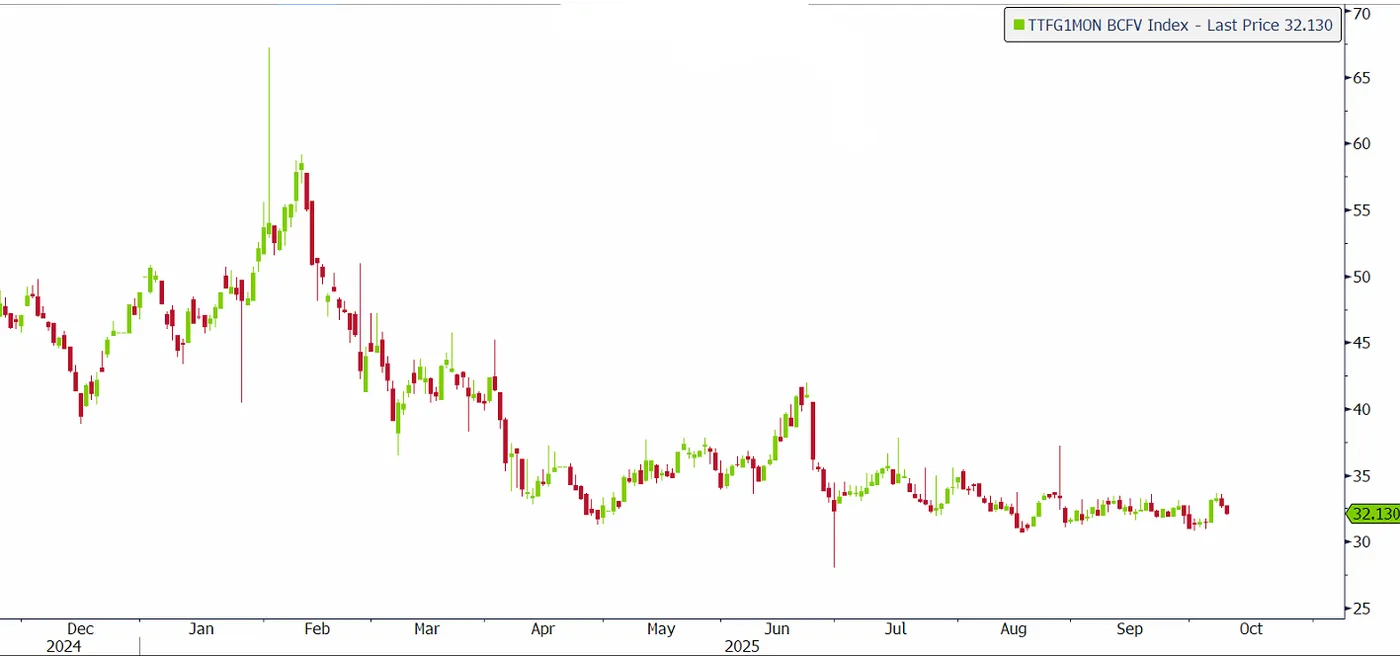Image resolution: width=1400 pixels, height=656 pixels.
Task: Click the Jun label on time axis
Action: tap(777, 629)
